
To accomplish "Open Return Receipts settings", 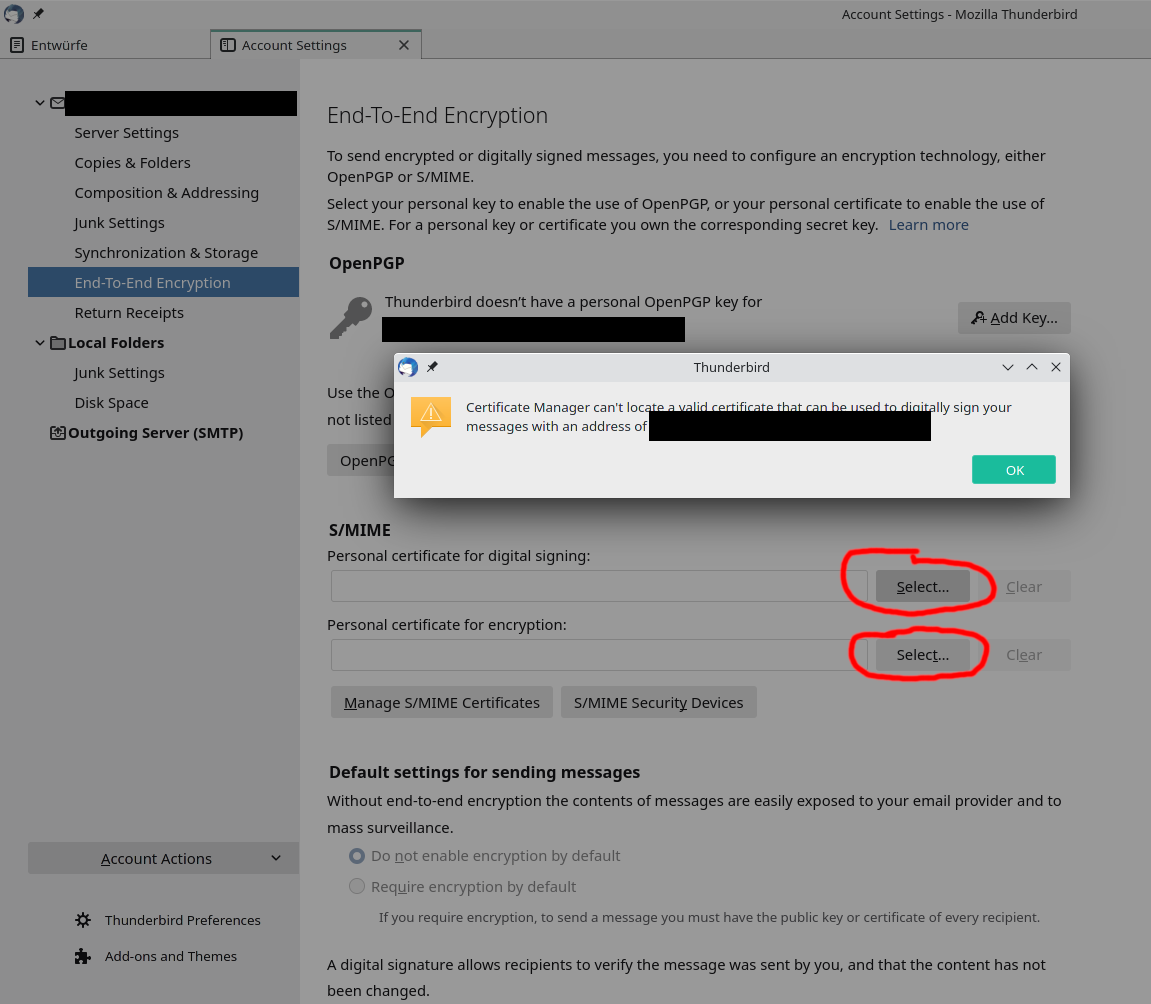I will (x=129, y=313).
